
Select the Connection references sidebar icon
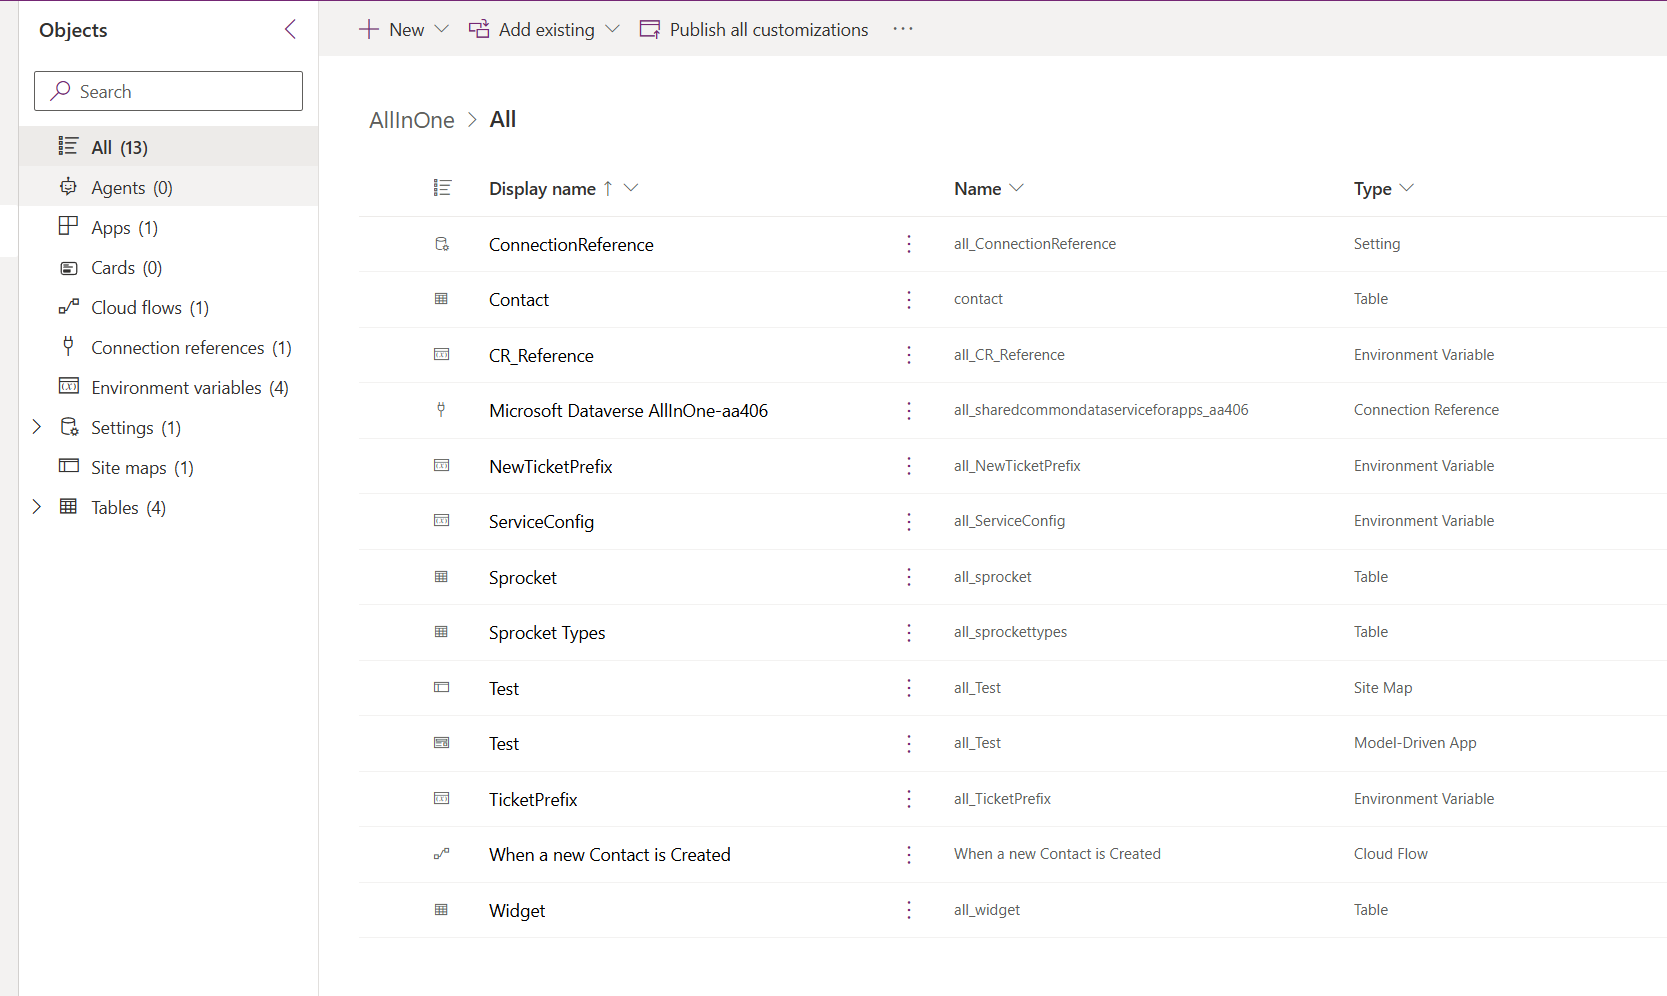67,347
